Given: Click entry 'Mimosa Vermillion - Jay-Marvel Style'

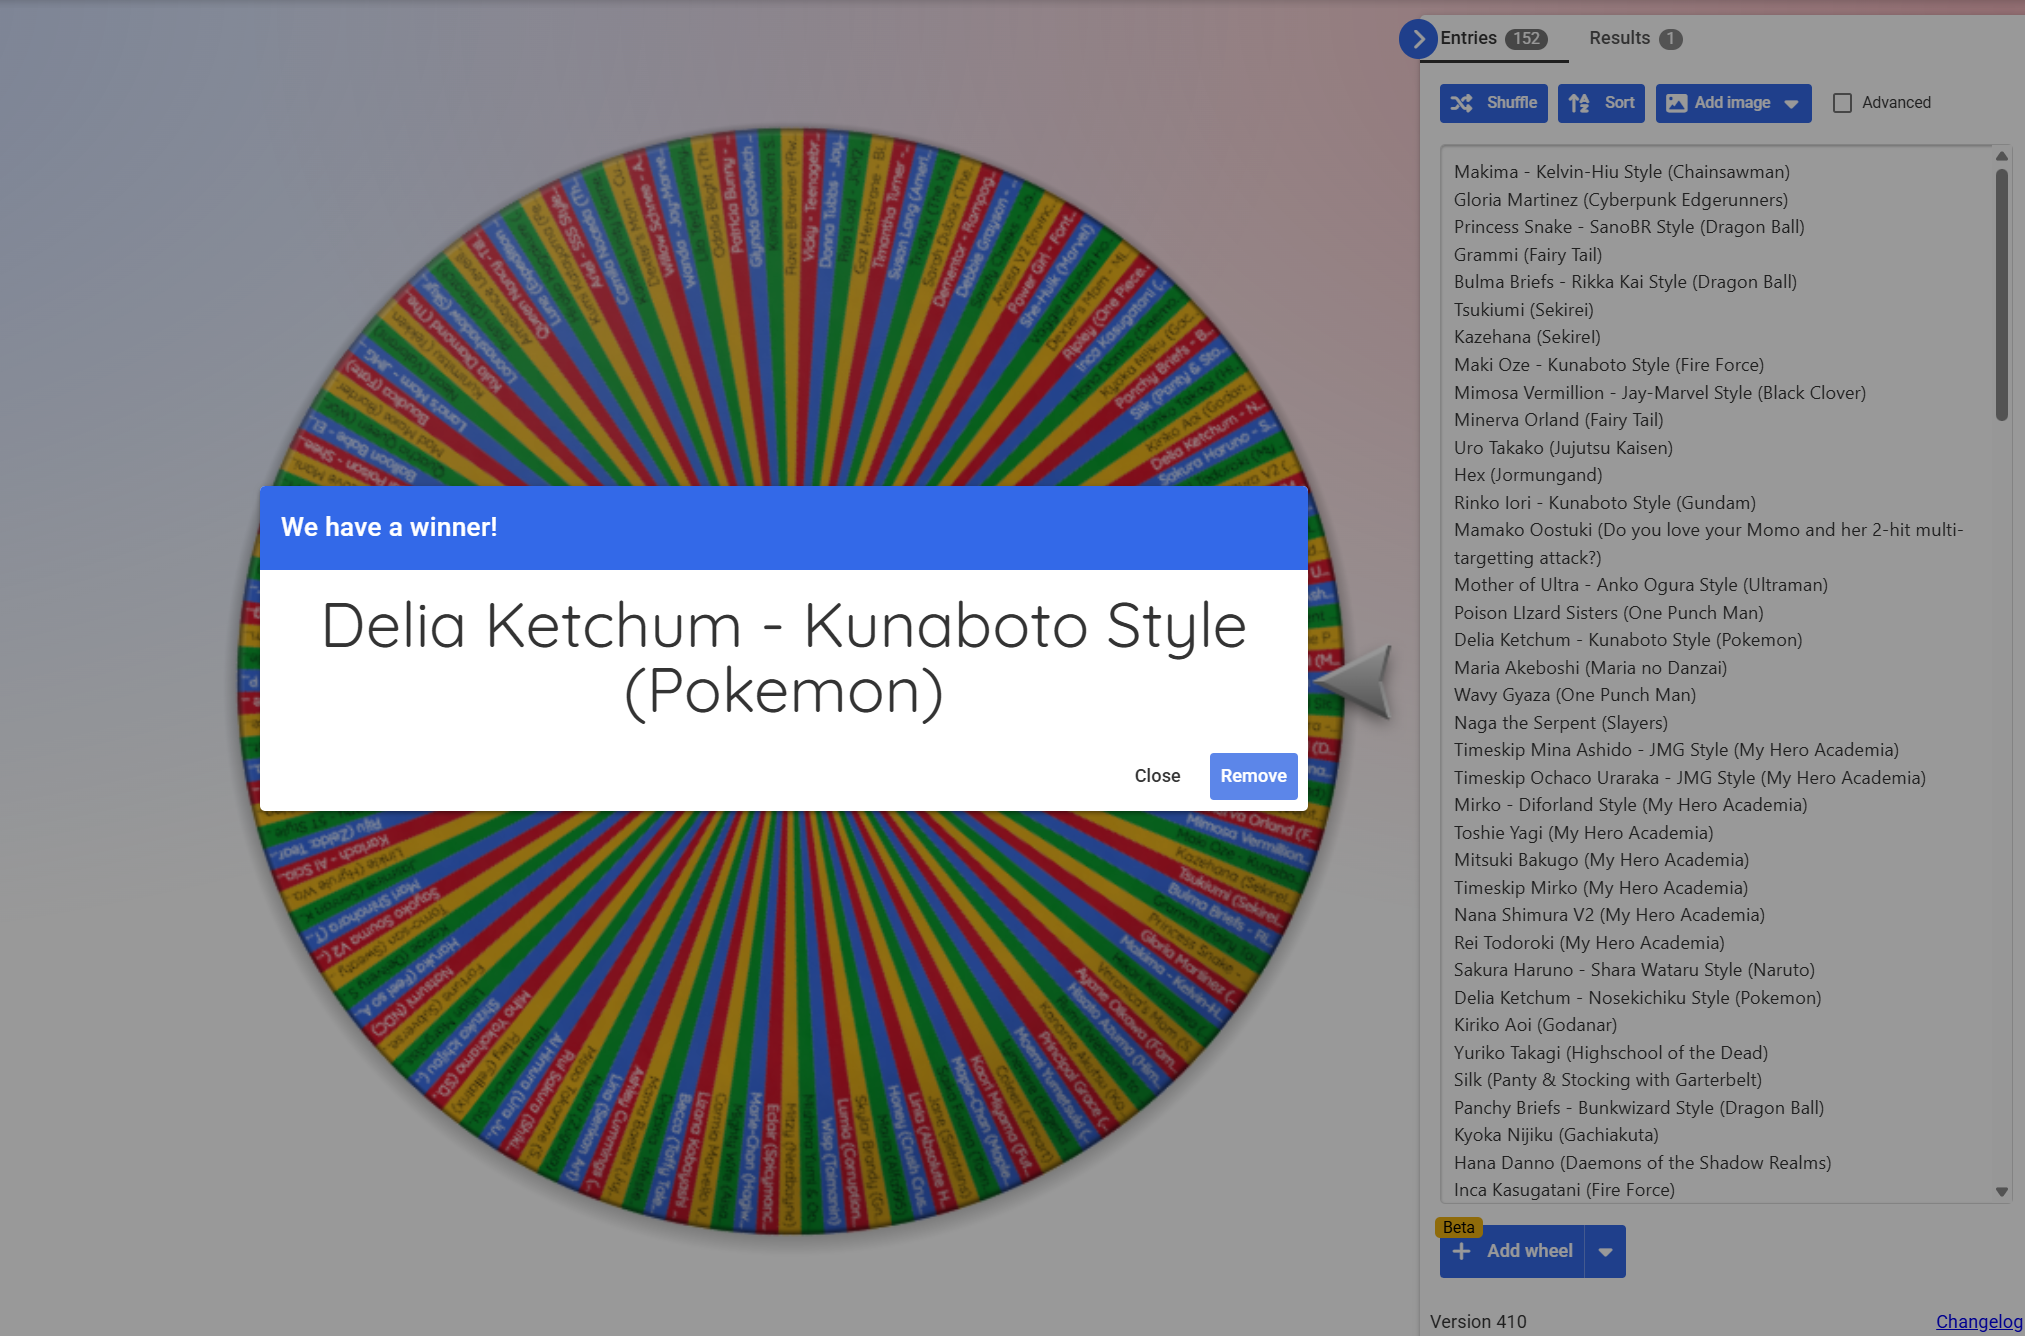Looking at the screenshot, I should 1660,393.
